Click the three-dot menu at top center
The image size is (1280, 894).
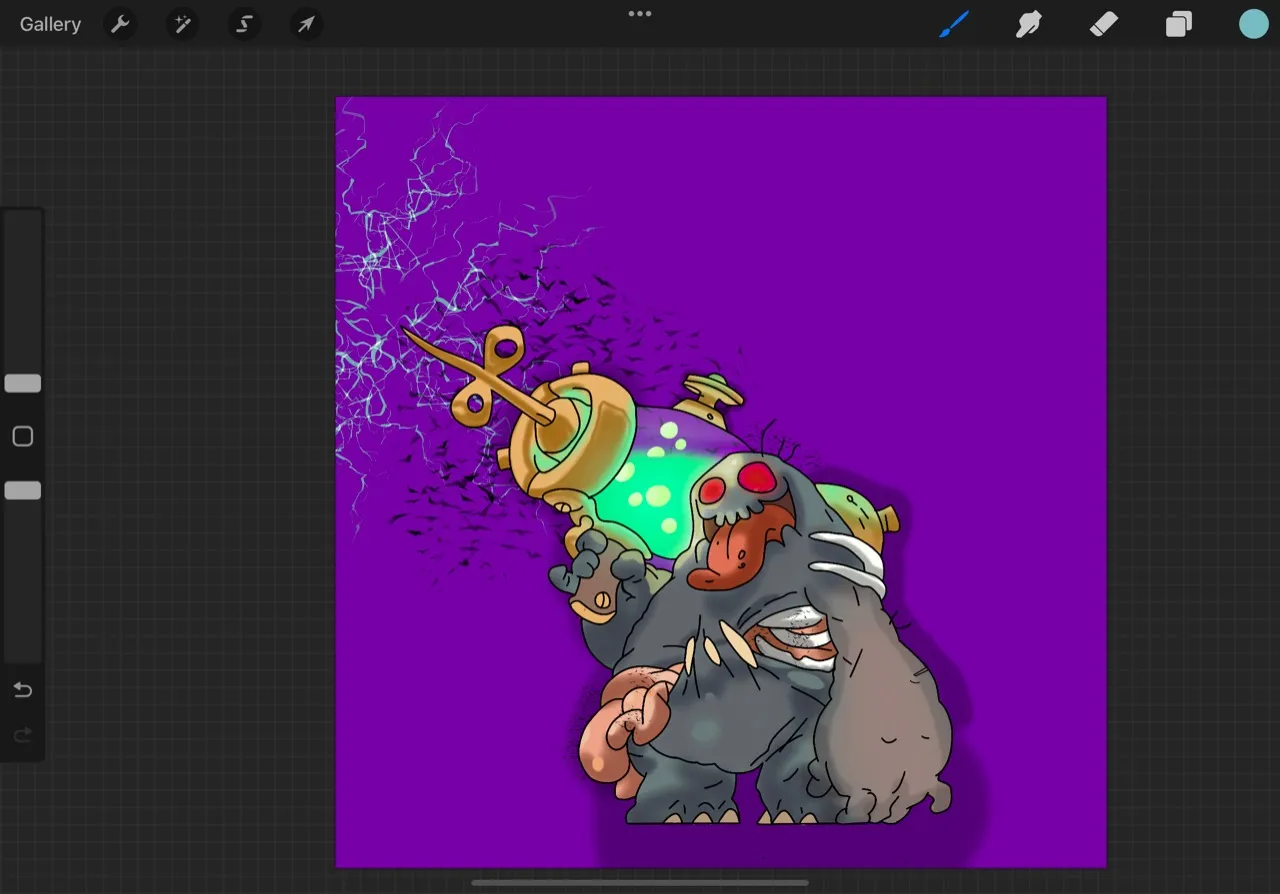point(640,14)
